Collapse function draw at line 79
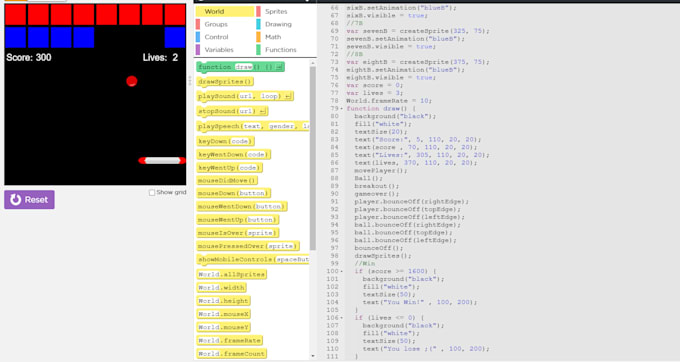This screenshot has height=362, width=680. tap(342, 109)
